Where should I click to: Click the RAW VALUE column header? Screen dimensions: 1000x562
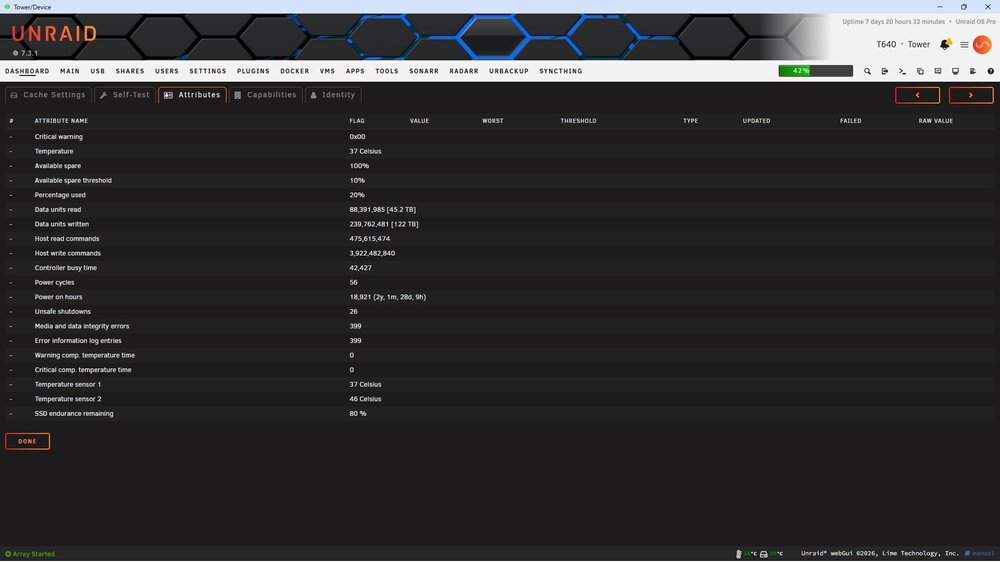pyautogui.click(x=936, y=121)
